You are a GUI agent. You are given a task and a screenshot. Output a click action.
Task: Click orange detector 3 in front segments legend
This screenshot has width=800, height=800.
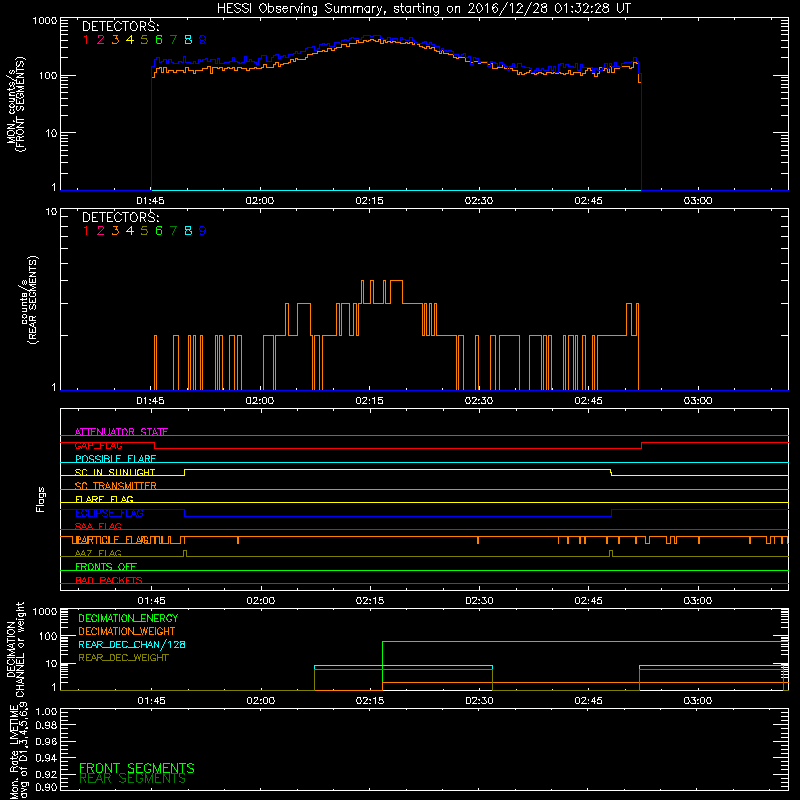click(115, 40)
